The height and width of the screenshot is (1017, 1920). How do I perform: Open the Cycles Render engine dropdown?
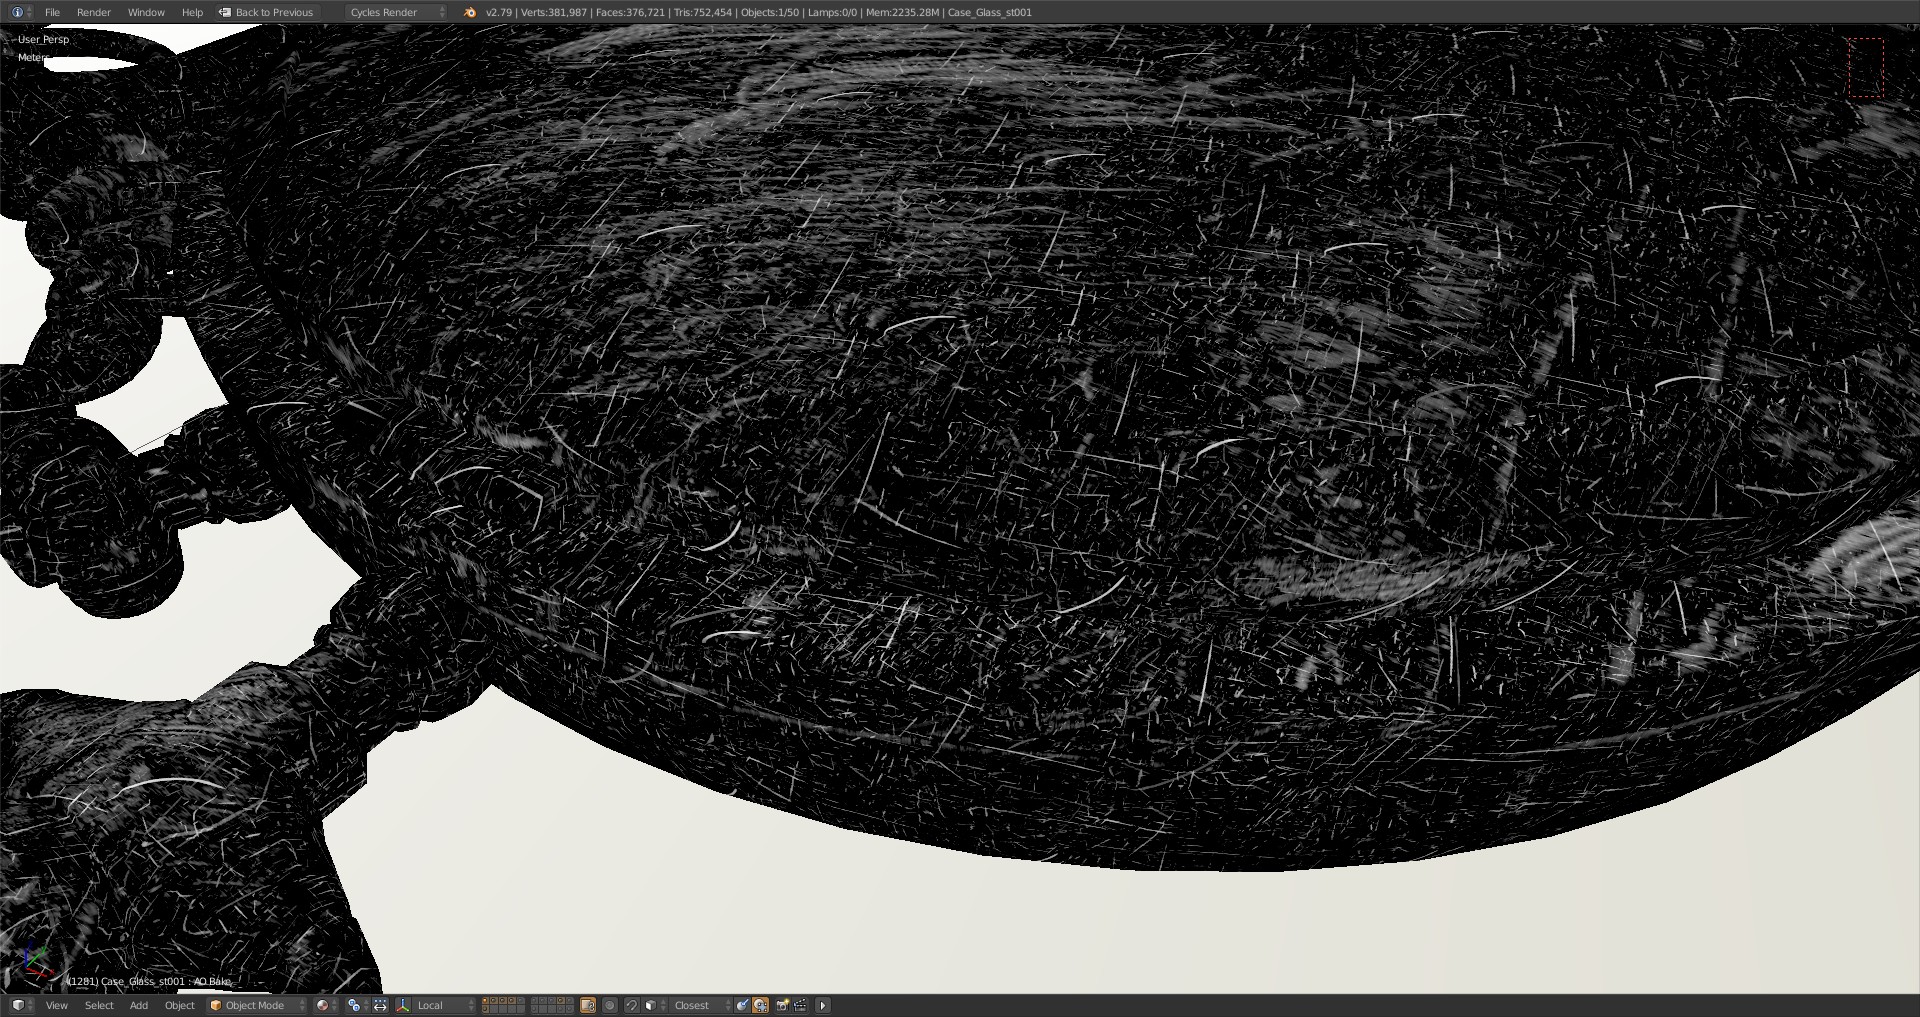(x=396, y=12)
